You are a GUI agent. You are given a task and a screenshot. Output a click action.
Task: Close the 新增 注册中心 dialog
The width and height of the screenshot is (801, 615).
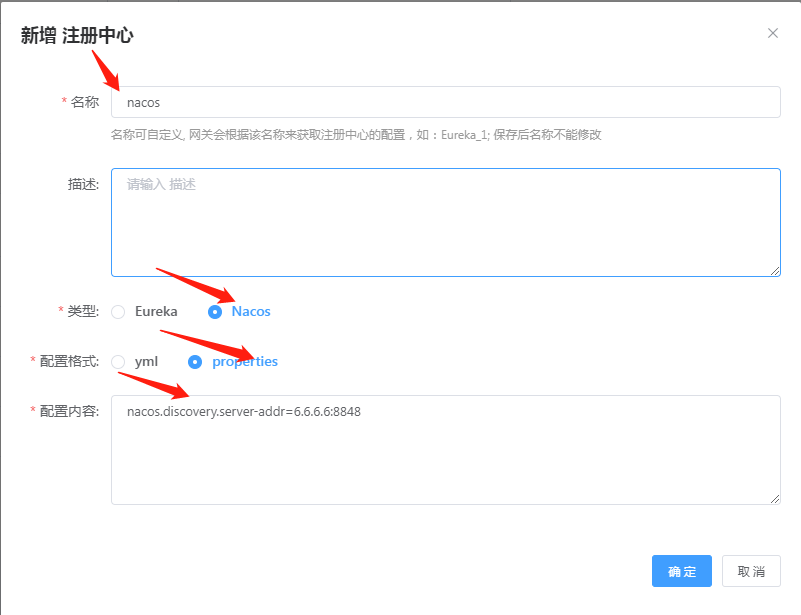tap(772, 33)
